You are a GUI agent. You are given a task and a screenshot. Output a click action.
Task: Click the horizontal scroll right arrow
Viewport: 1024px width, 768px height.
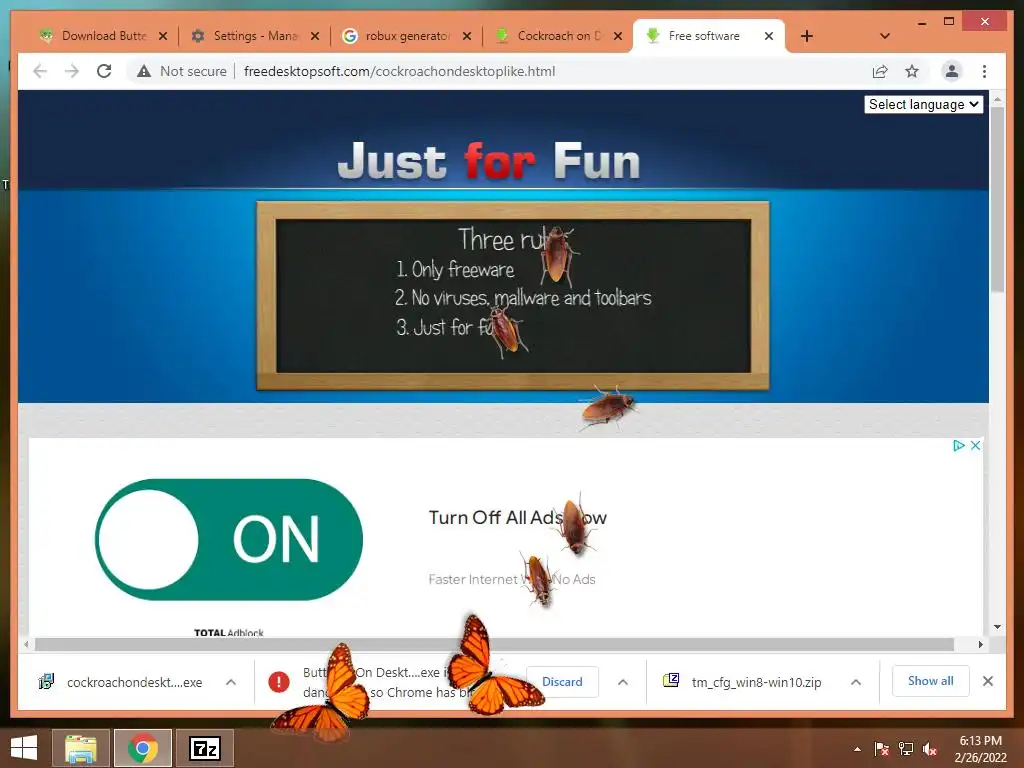coord(980,645)
